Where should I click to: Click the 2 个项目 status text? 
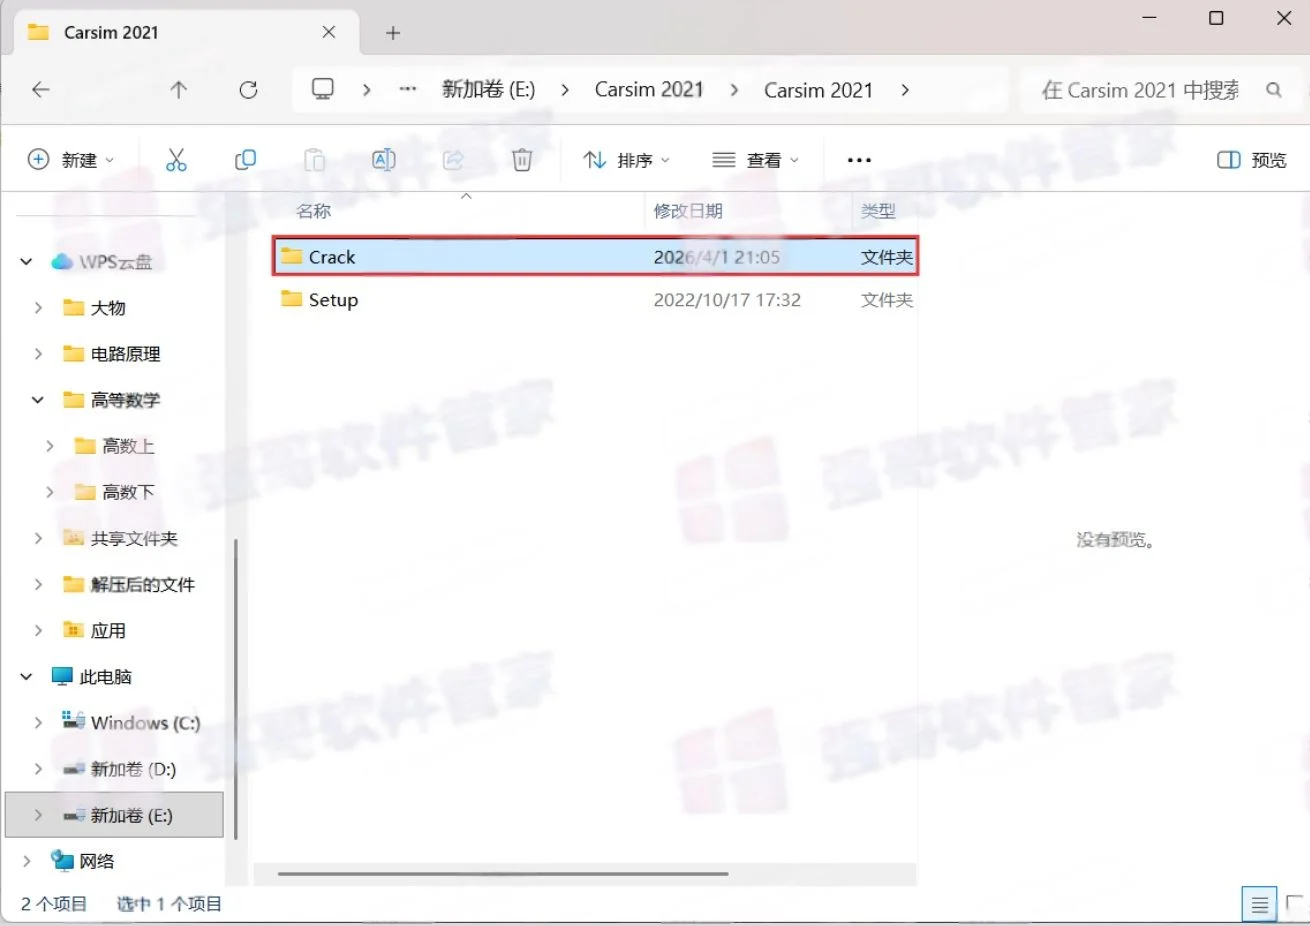[54, 904]
